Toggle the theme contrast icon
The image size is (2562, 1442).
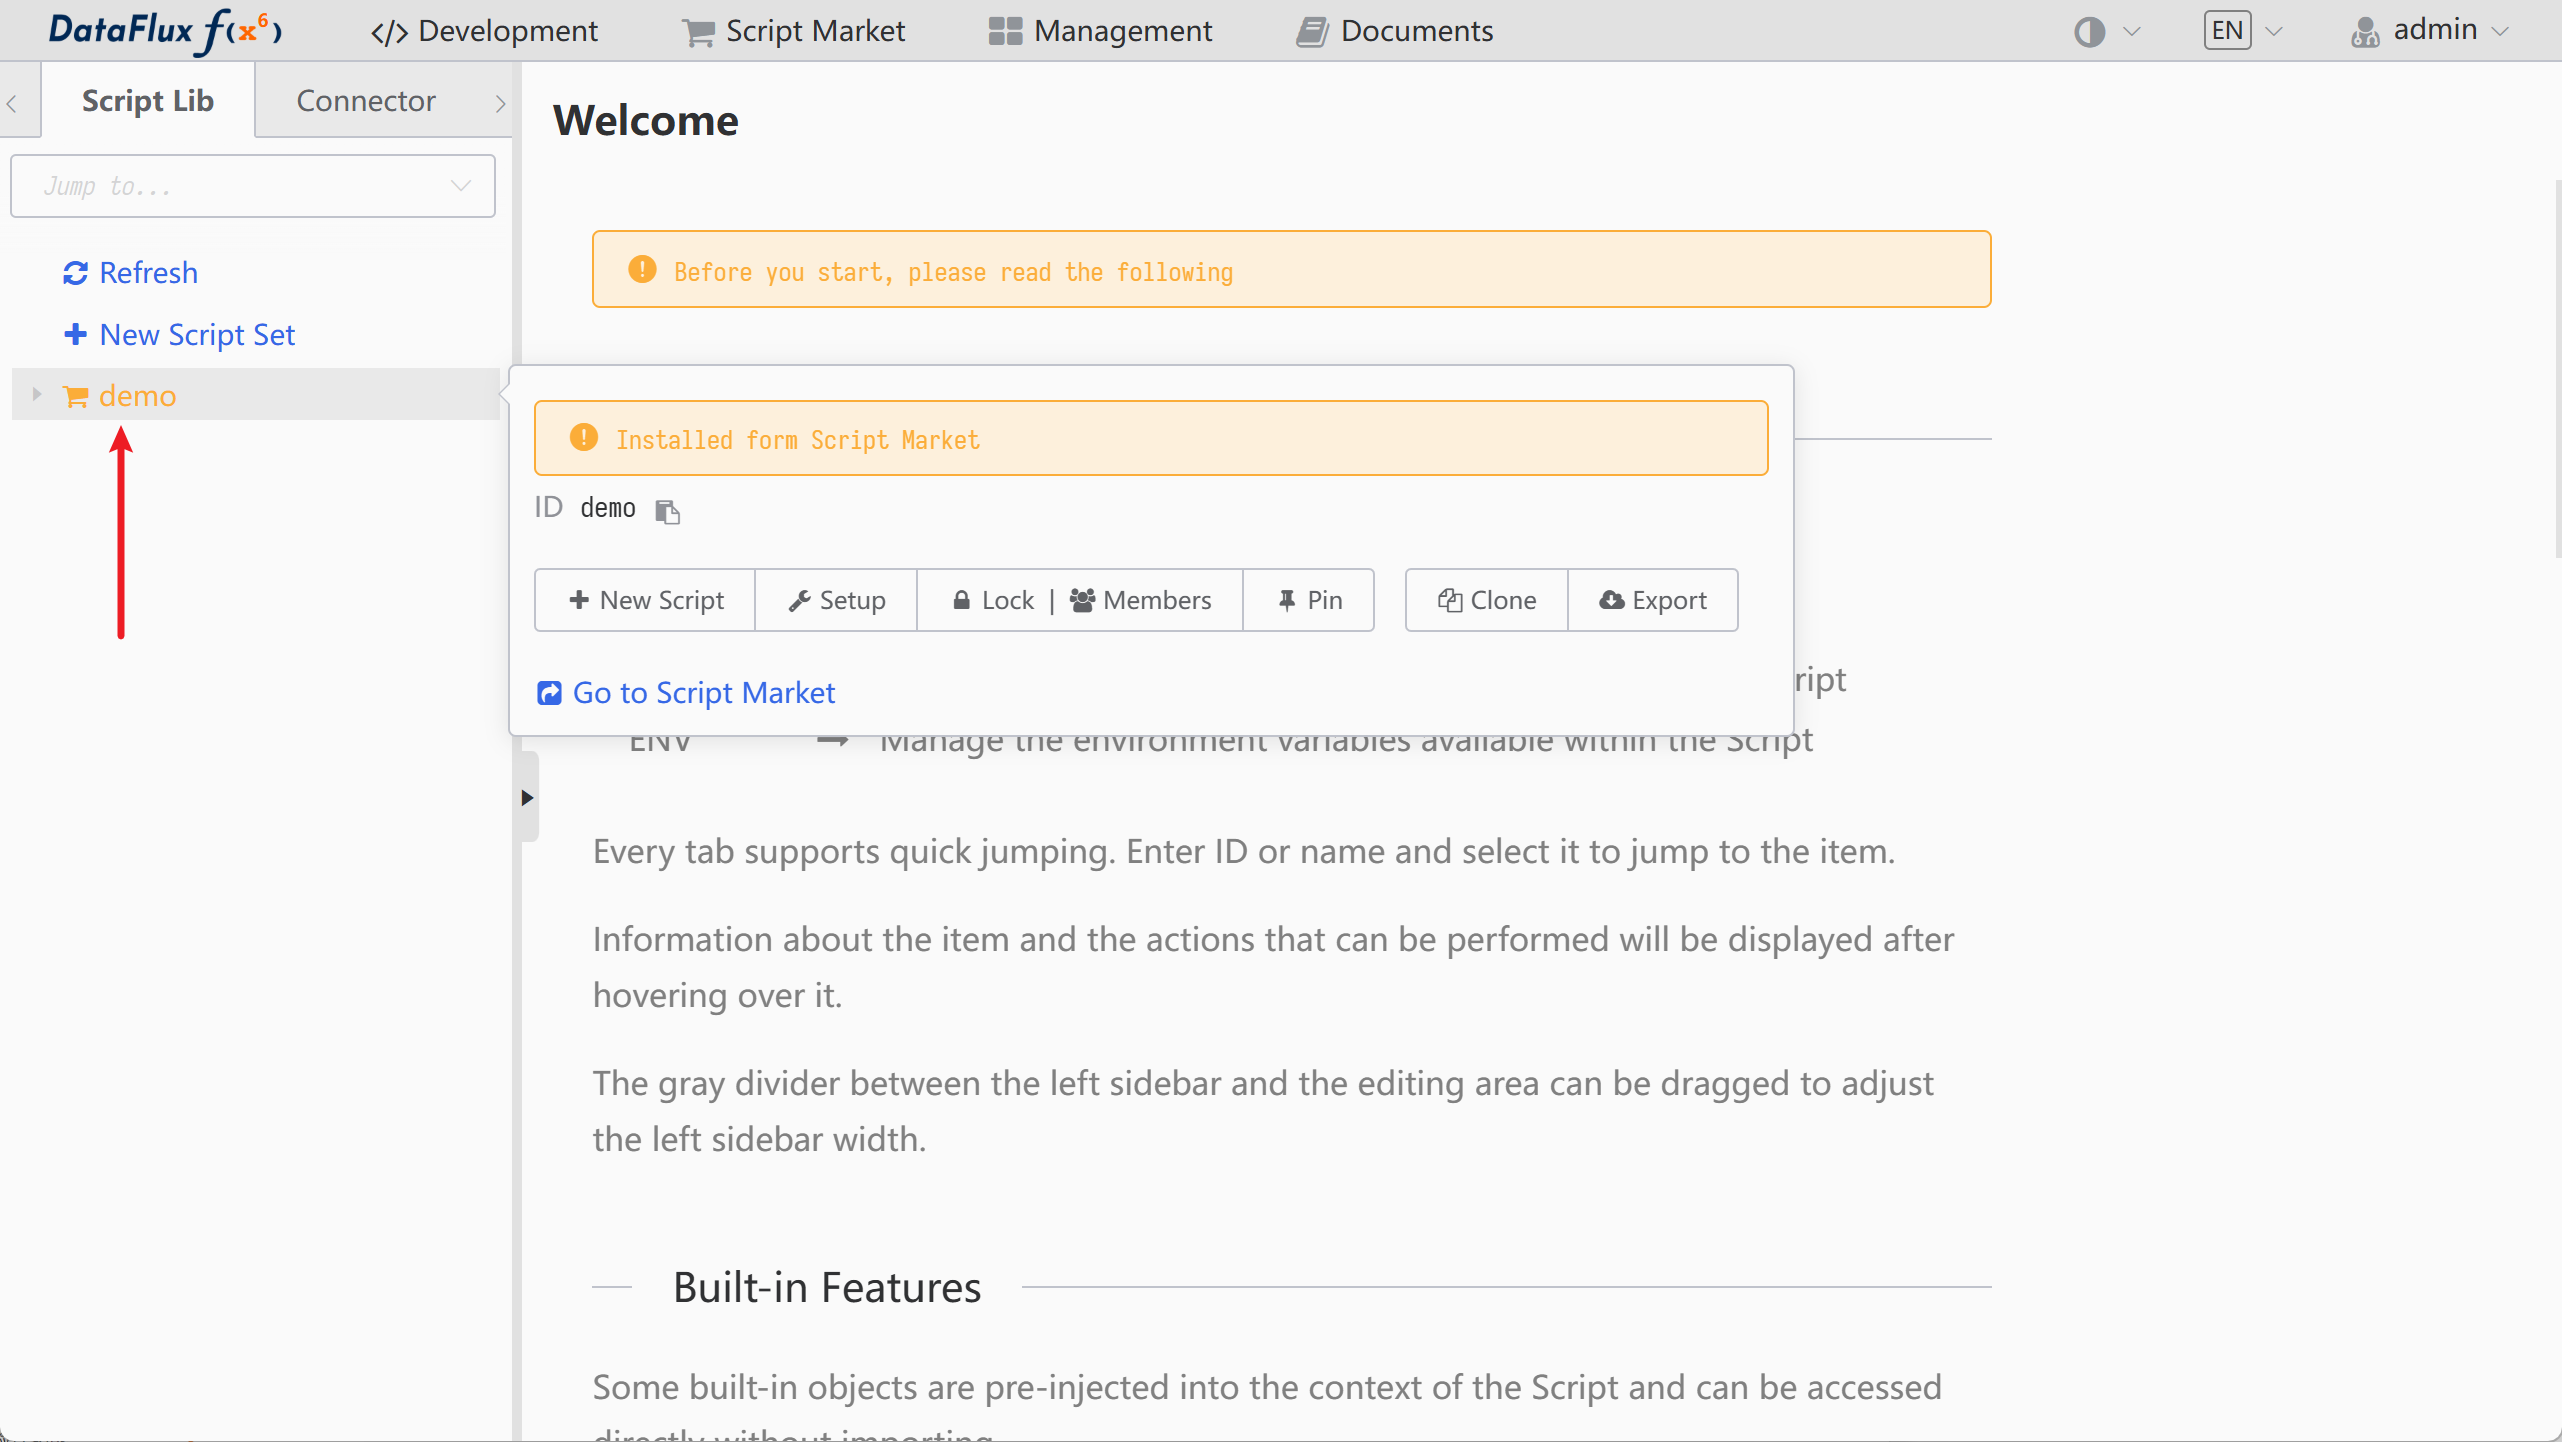click(2089, 32)
